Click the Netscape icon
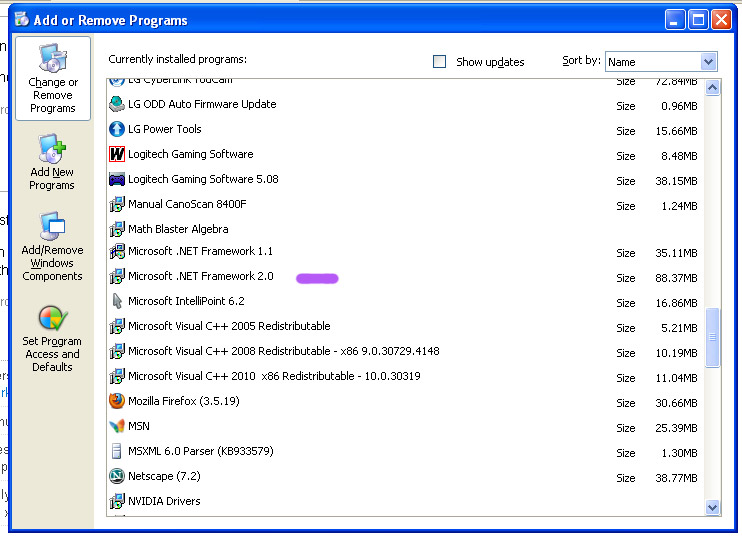Screen dimensions: 742x537 tap(116, 476)
